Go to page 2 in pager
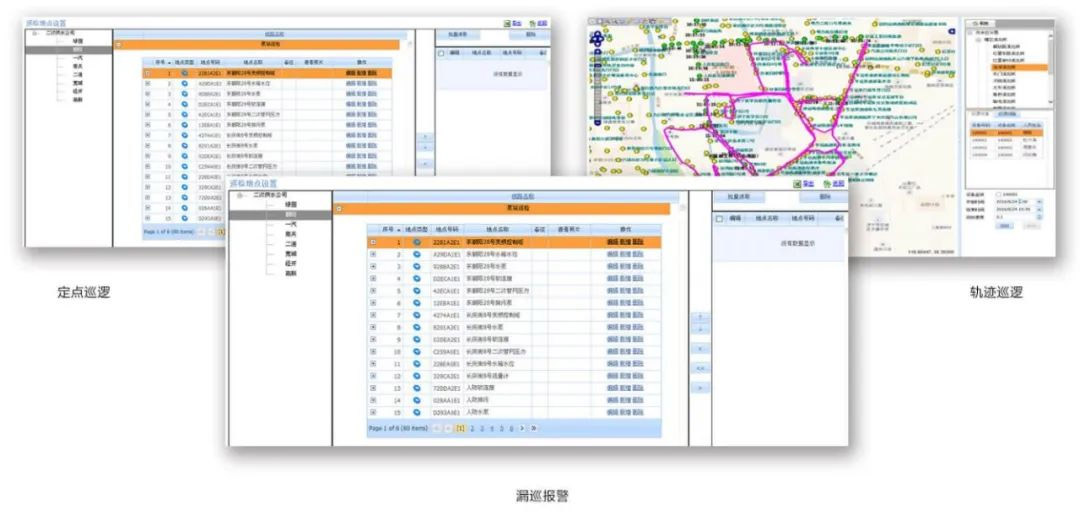The height and width of the screenshot is (516, 1080). pos(472,428)
